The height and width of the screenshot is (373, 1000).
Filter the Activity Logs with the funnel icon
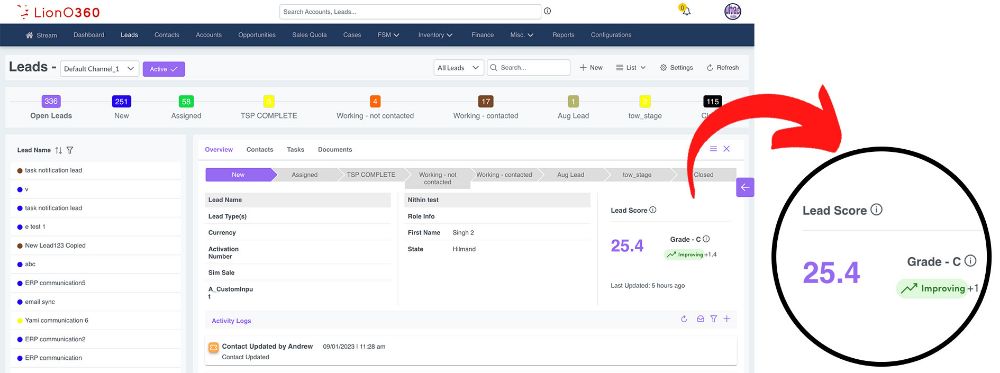tap(714, 319)
